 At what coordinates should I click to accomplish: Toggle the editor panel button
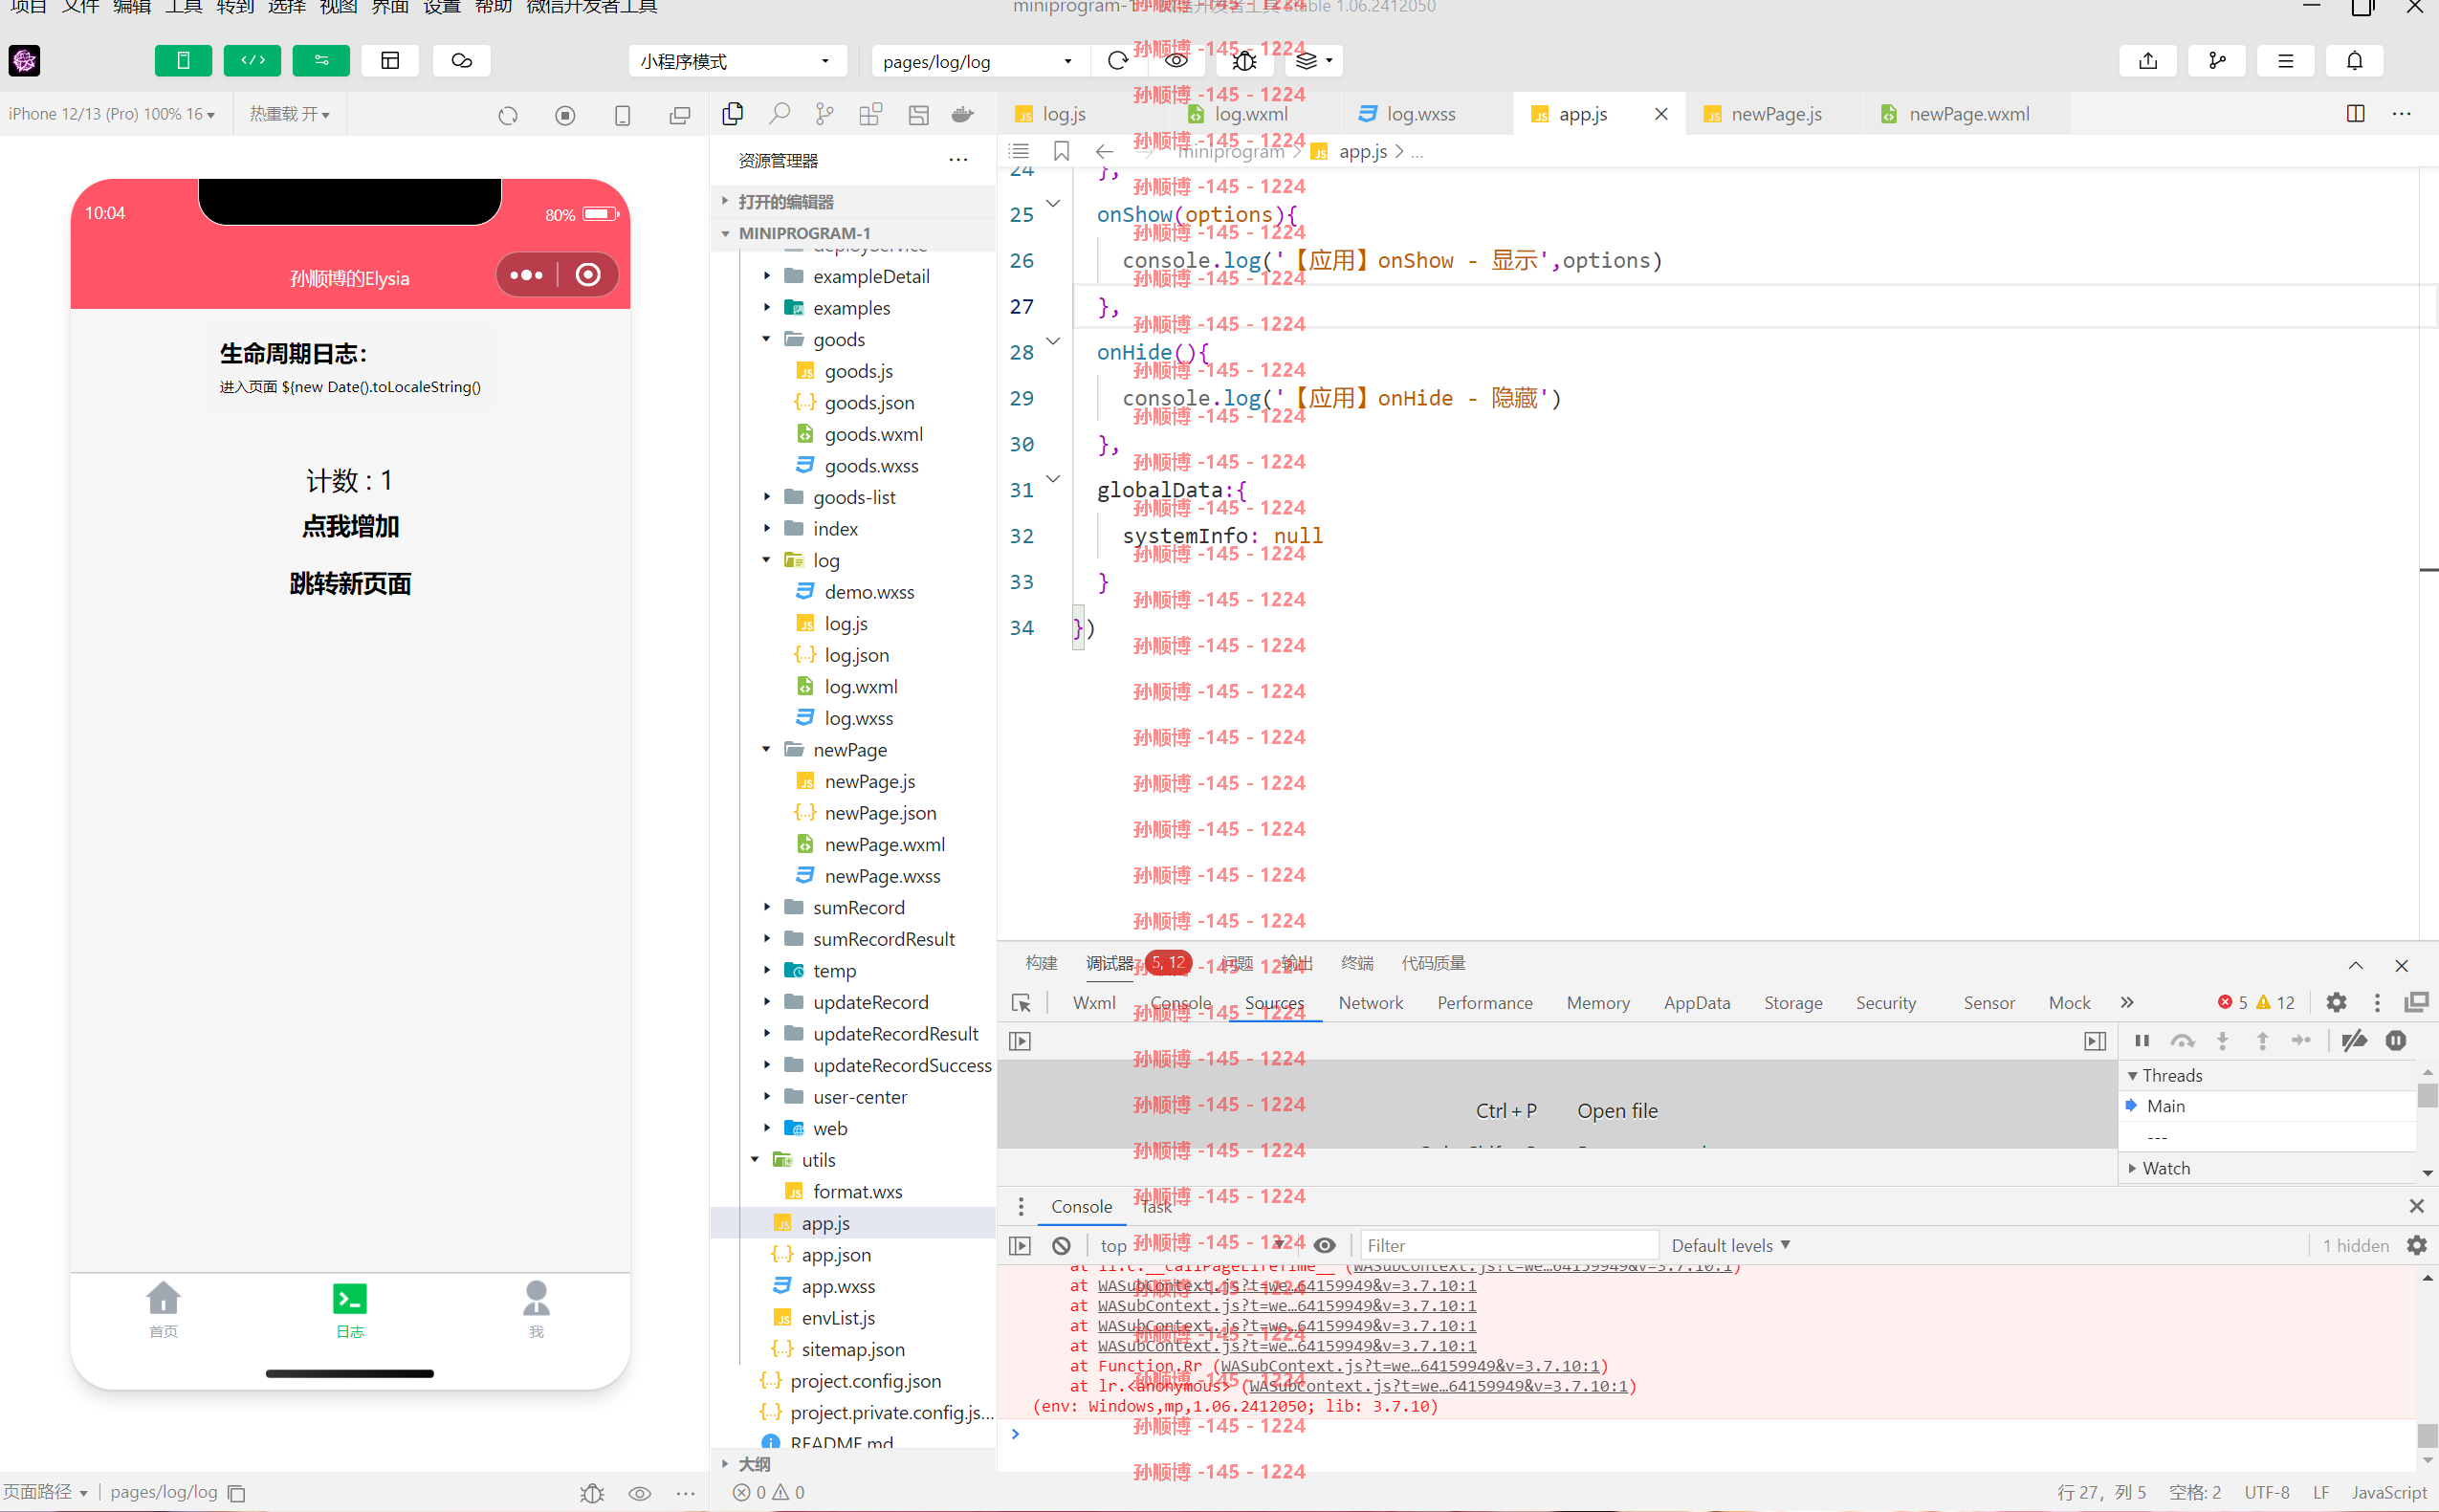click(x=252, y=61)
